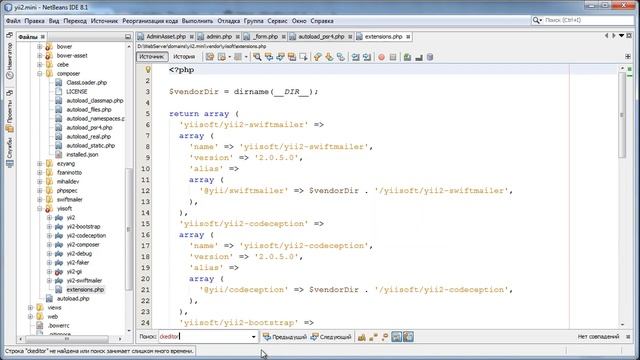
Task: Open the Реорганизация кода menu
Action: (x=150, y=21)
